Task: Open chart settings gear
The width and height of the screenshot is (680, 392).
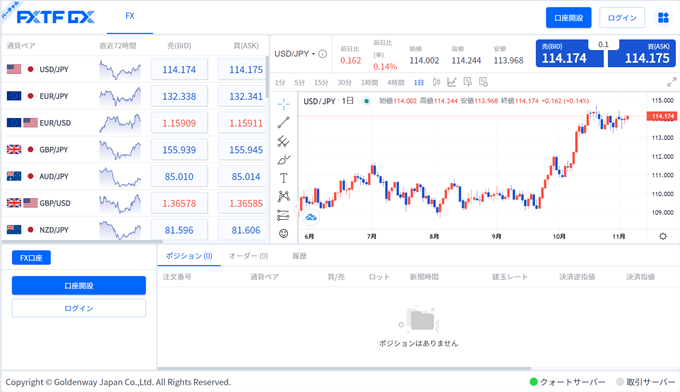Action: pos(663,236)
